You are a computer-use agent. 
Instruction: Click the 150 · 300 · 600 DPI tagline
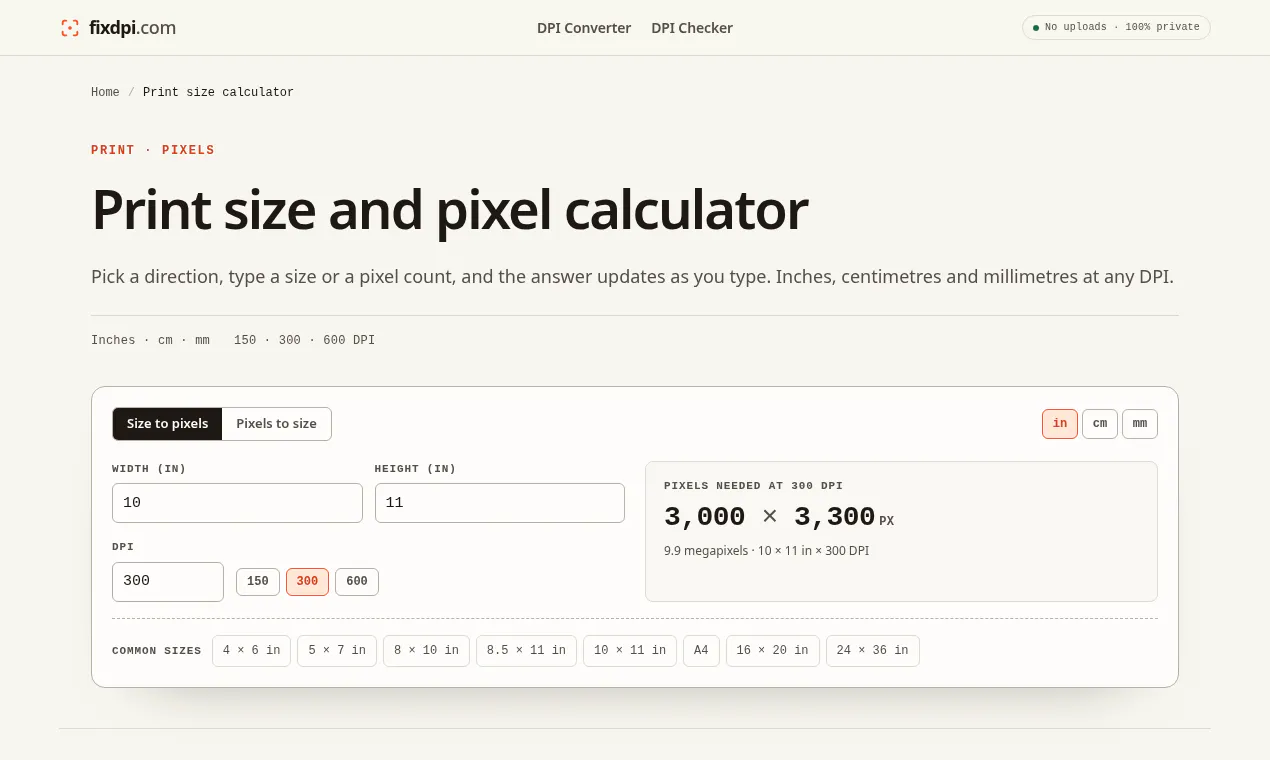[304, 341]
